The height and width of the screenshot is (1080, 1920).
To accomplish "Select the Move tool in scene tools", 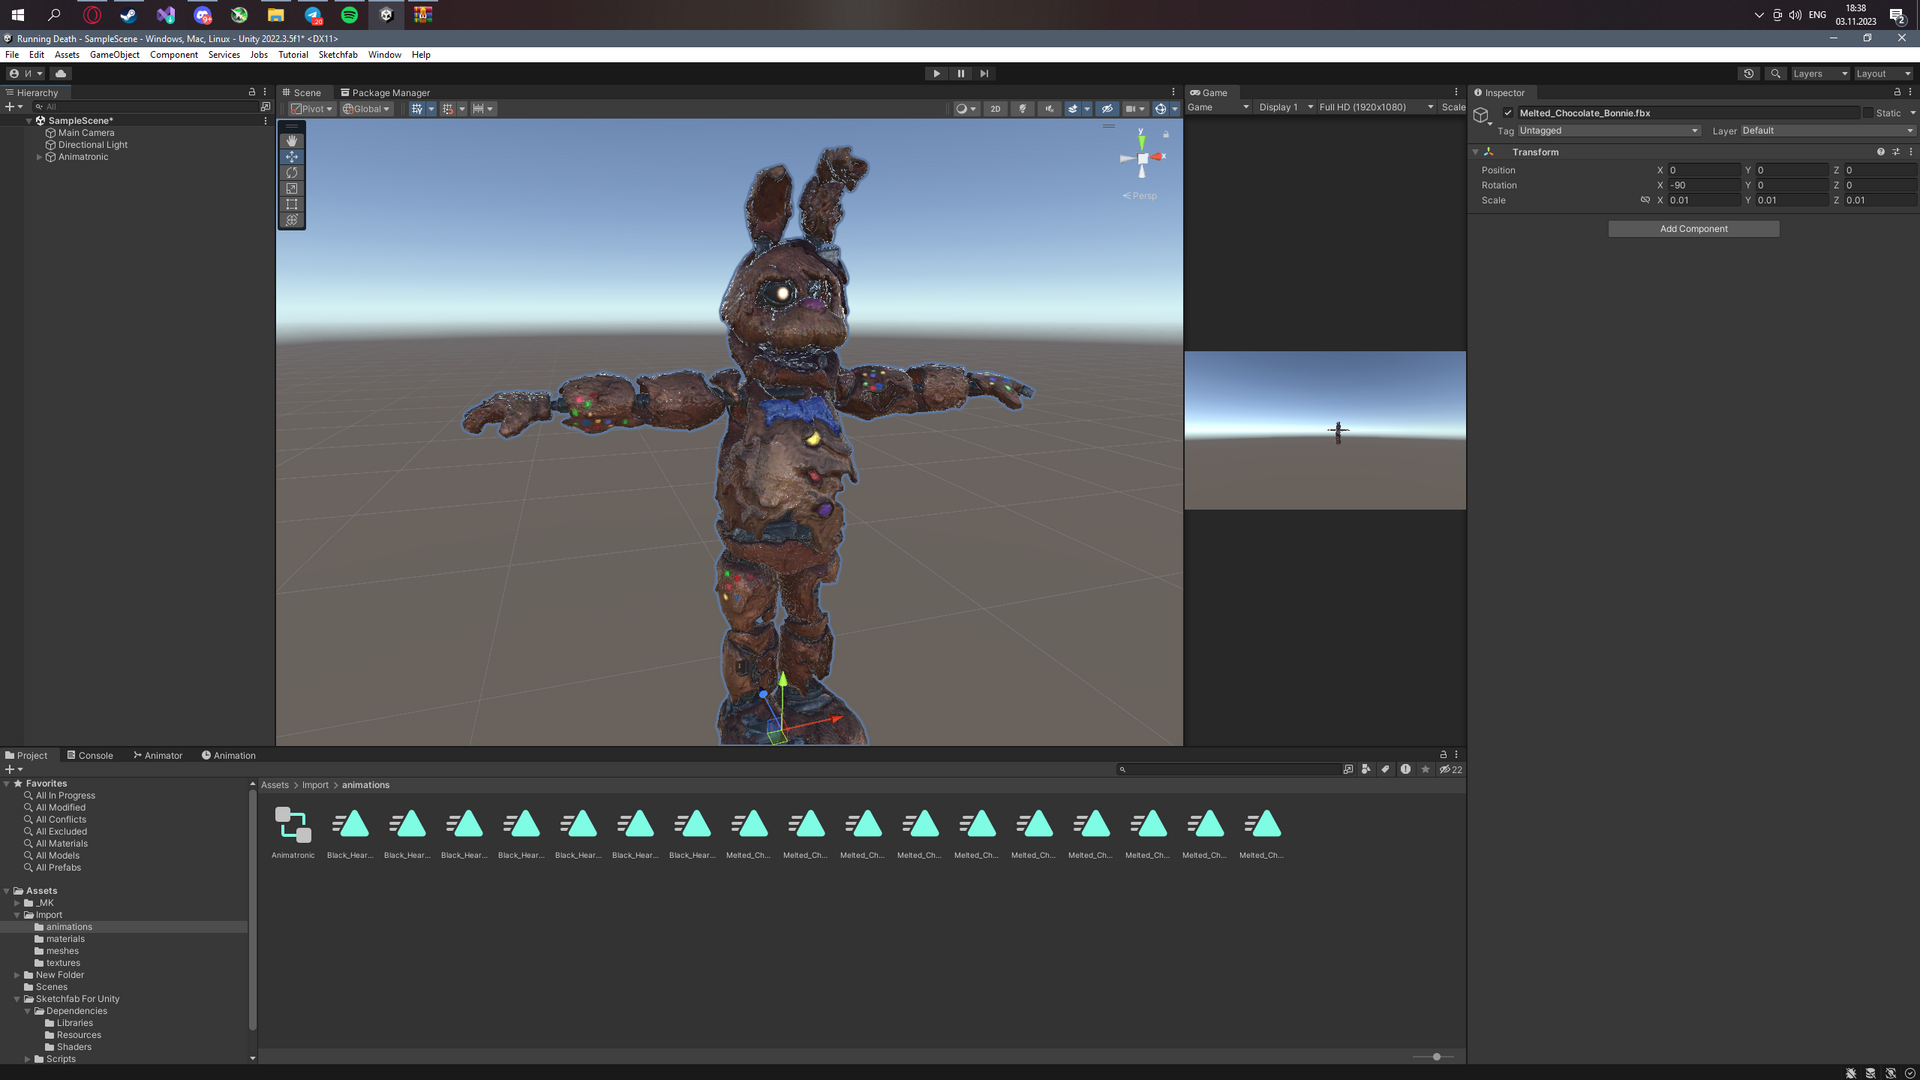I will (x=292, y=157).
